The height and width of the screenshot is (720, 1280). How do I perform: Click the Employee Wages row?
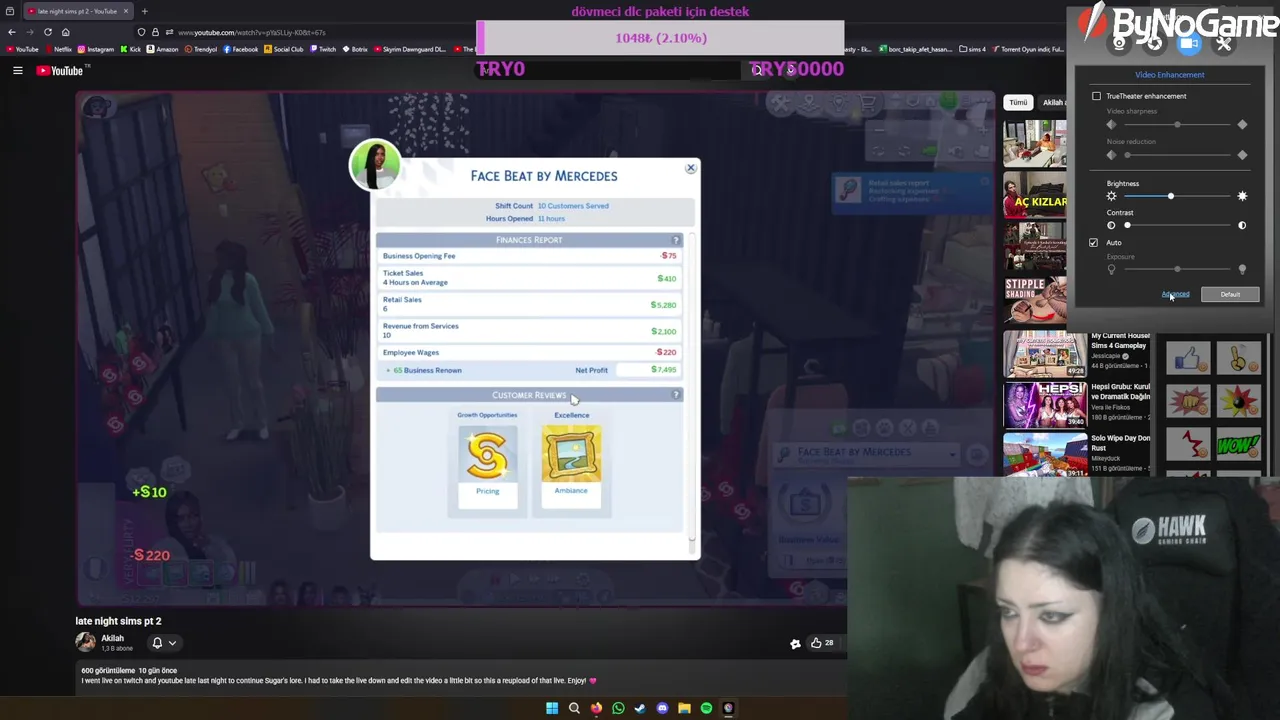pyautogui.click(x=529, y=352)
